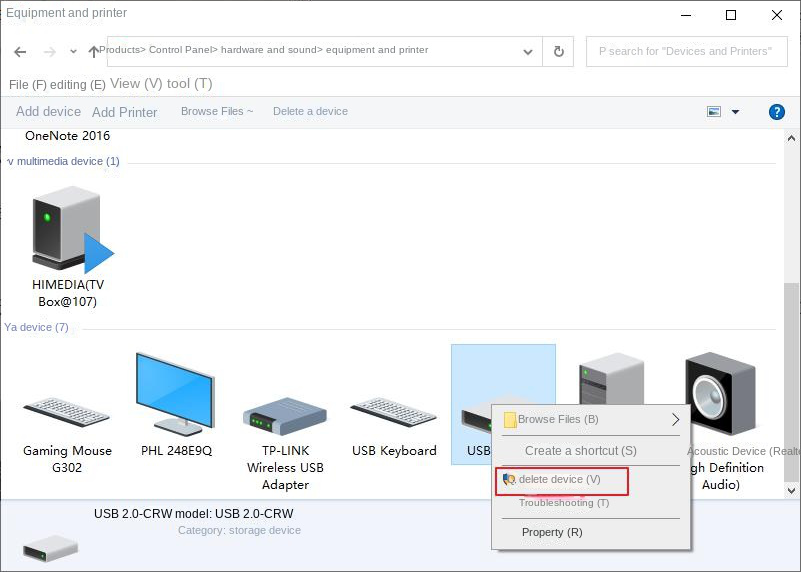The width and height of the screenshot is (801, 572).
Task: Open the view options dropdown arrow
Action: coord(736,112)
